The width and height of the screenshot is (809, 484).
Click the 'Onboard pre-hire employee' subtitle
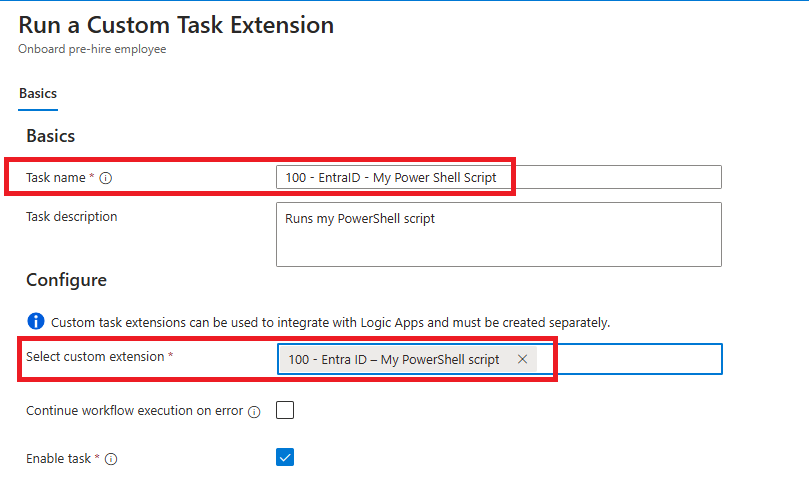(92, 48)
